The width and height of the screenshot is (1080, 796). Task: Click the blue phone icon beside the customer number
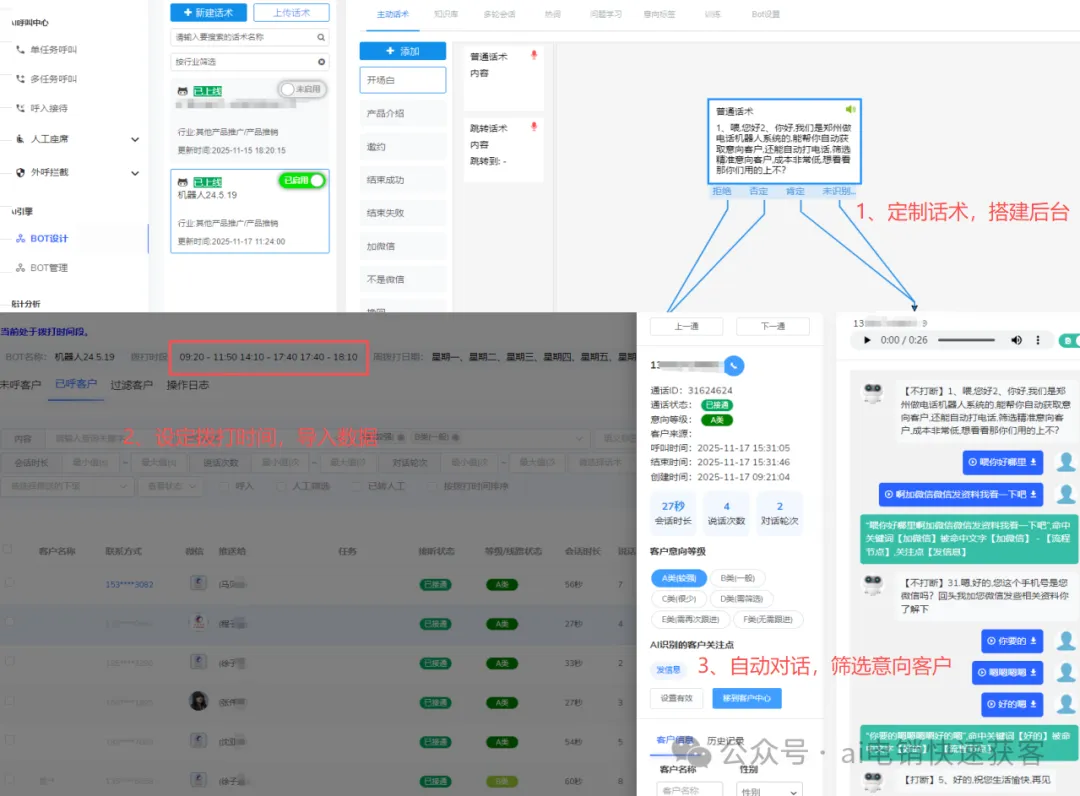click(x=735, y=366)
